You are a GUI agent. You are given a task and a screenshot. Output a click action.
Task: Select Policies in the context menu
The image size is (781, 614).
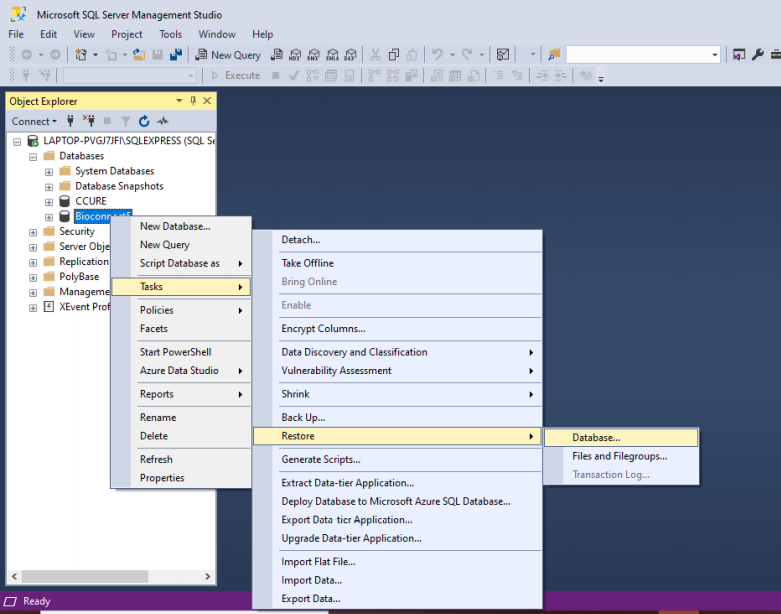(181, 310)
